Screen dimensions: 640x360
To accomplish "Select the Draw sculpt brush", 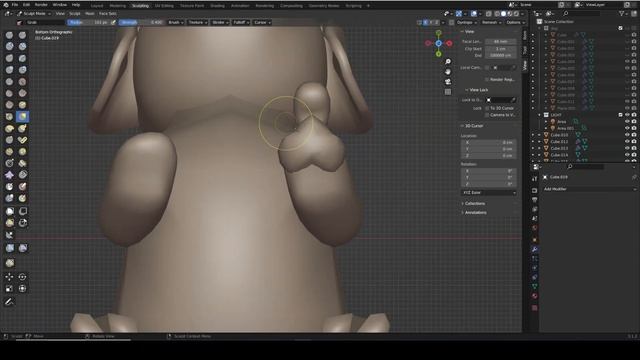I will 9,35.
